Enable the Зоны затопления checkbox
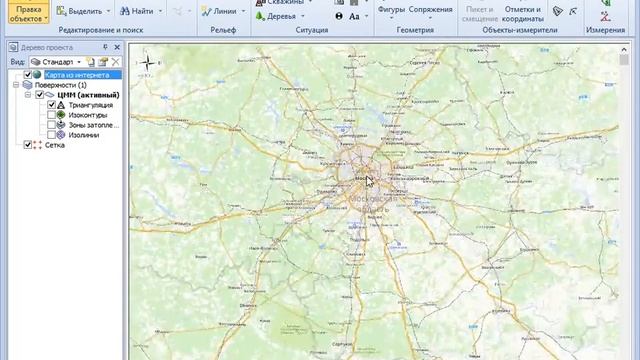640x360 pixels. [51, 124]
